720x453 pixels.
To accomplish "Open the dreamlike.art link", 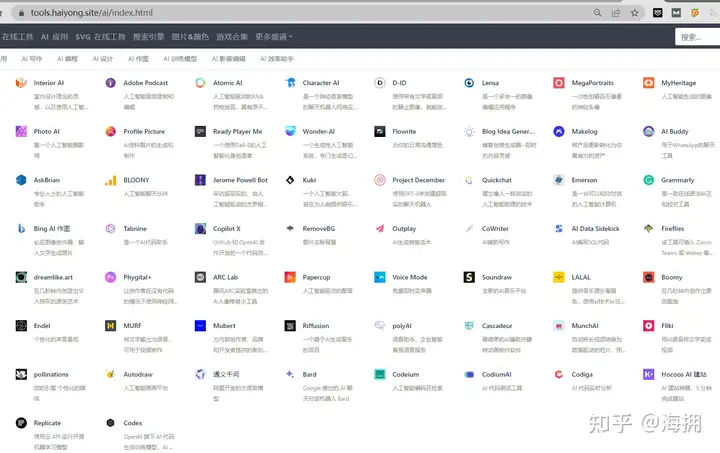I will tap(53, 277).
